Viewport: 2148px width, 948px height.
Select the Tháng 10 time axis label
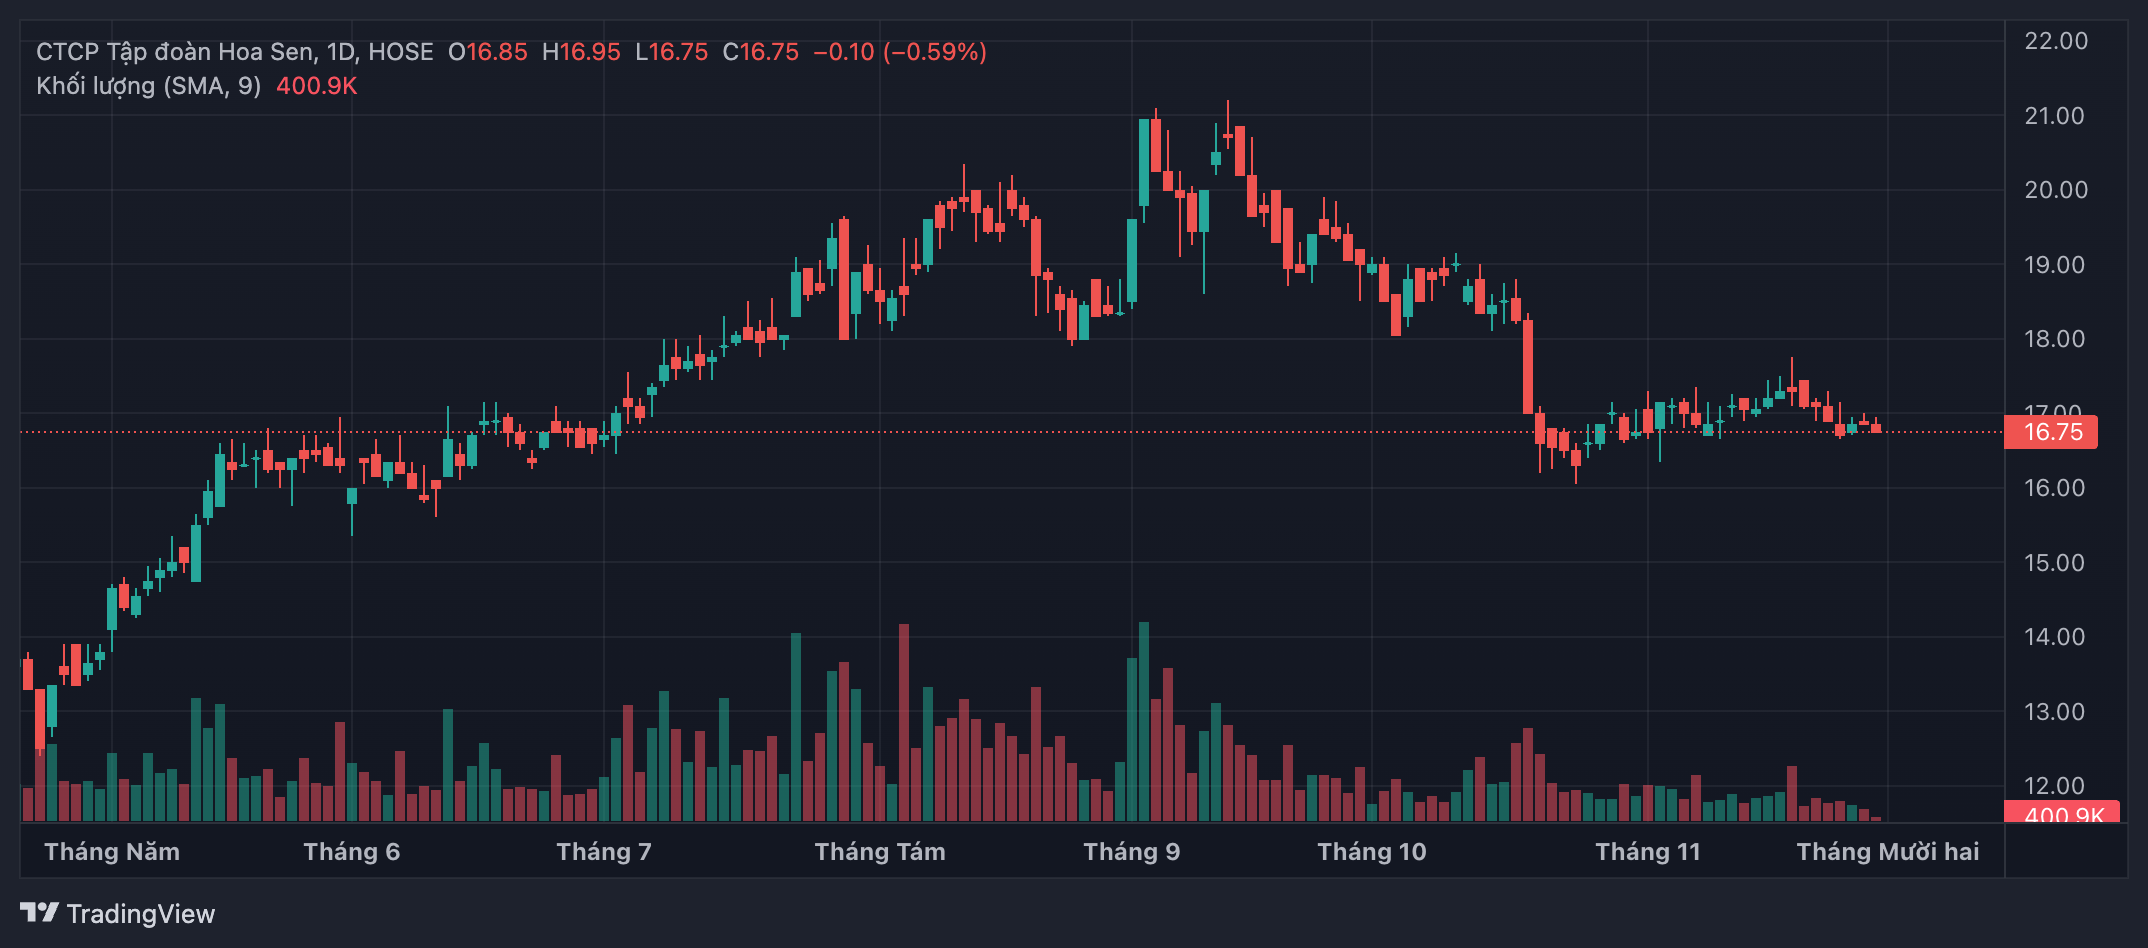point(1371,852)
